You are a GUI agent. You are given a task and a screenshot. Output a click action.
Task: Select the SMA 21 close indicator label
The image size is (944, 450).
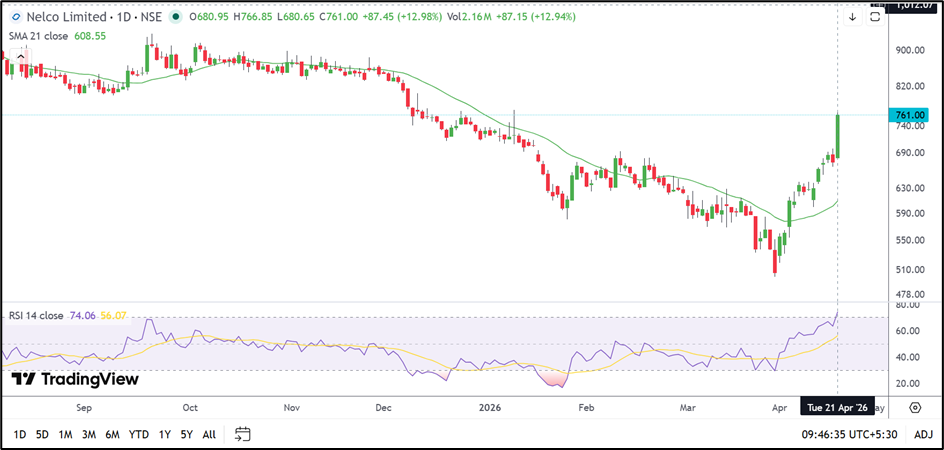click(40, 35)
